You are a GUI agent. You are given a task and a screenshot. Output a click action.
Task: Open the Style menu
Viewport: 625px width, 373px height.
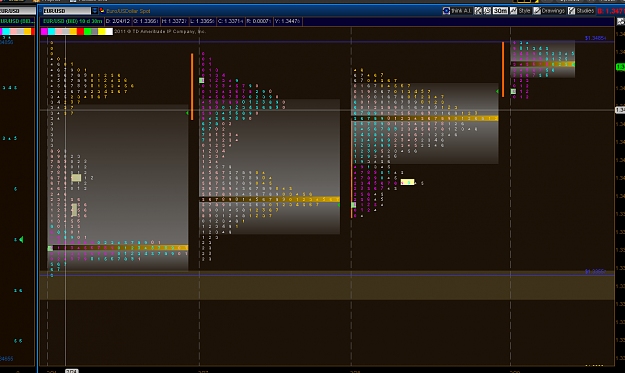coord(521,11)
